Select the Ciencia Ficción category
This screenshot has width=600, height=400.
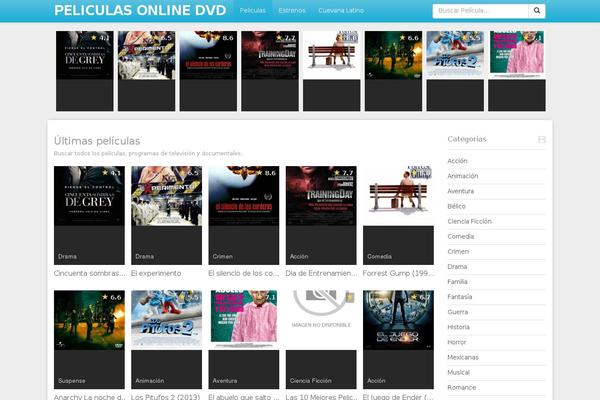pyautogui.click(x=470, y=221)
